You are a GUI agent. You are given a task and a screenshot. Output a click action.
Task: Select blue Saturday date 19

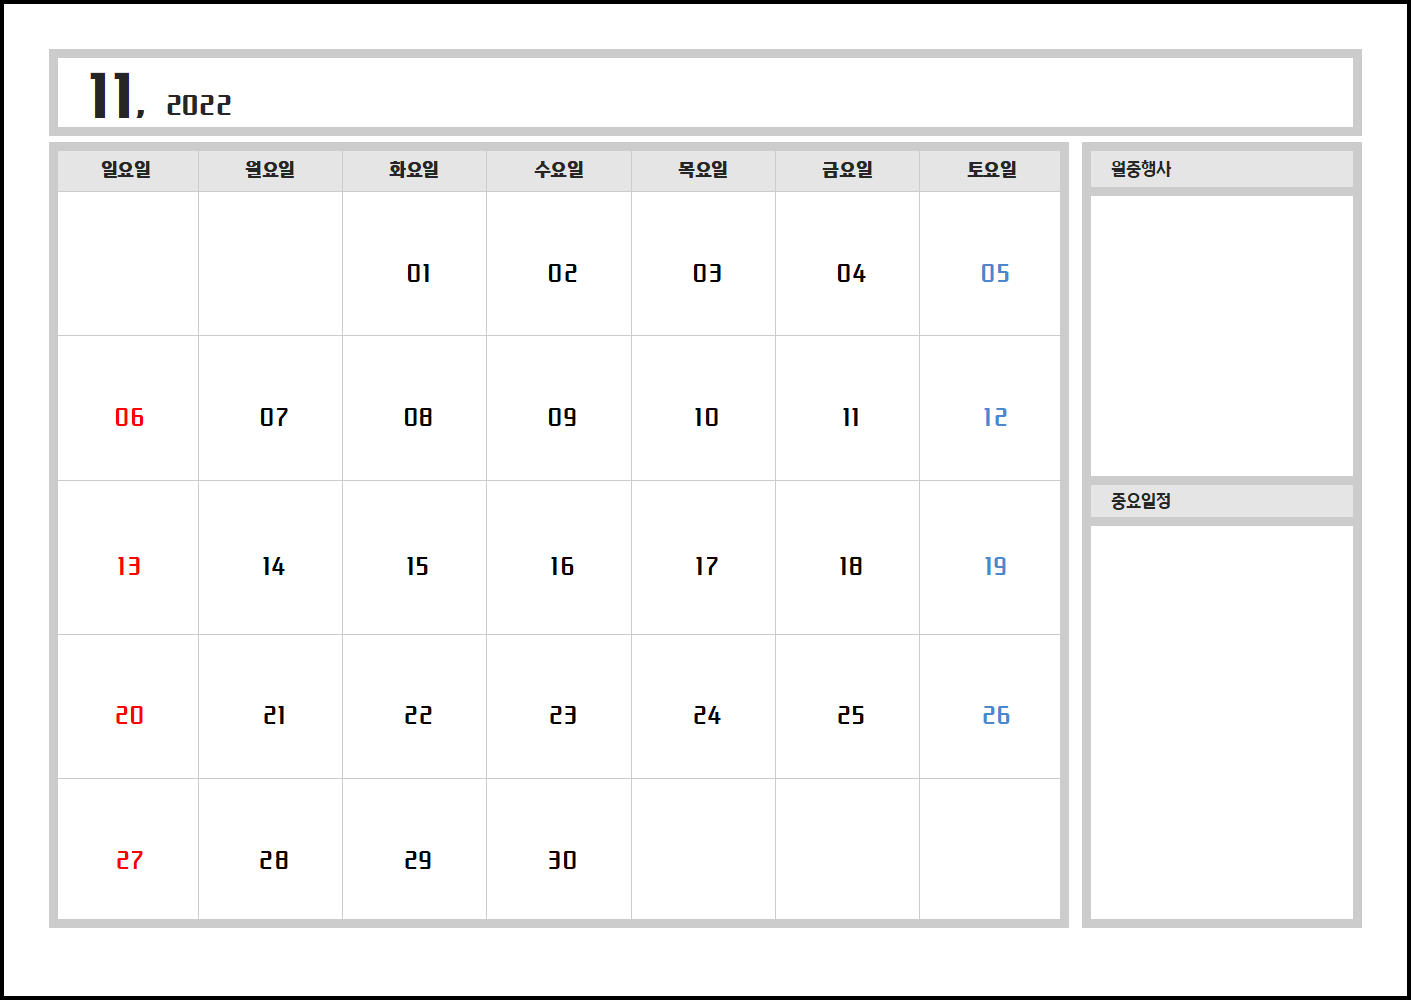[x=995, y=566]
